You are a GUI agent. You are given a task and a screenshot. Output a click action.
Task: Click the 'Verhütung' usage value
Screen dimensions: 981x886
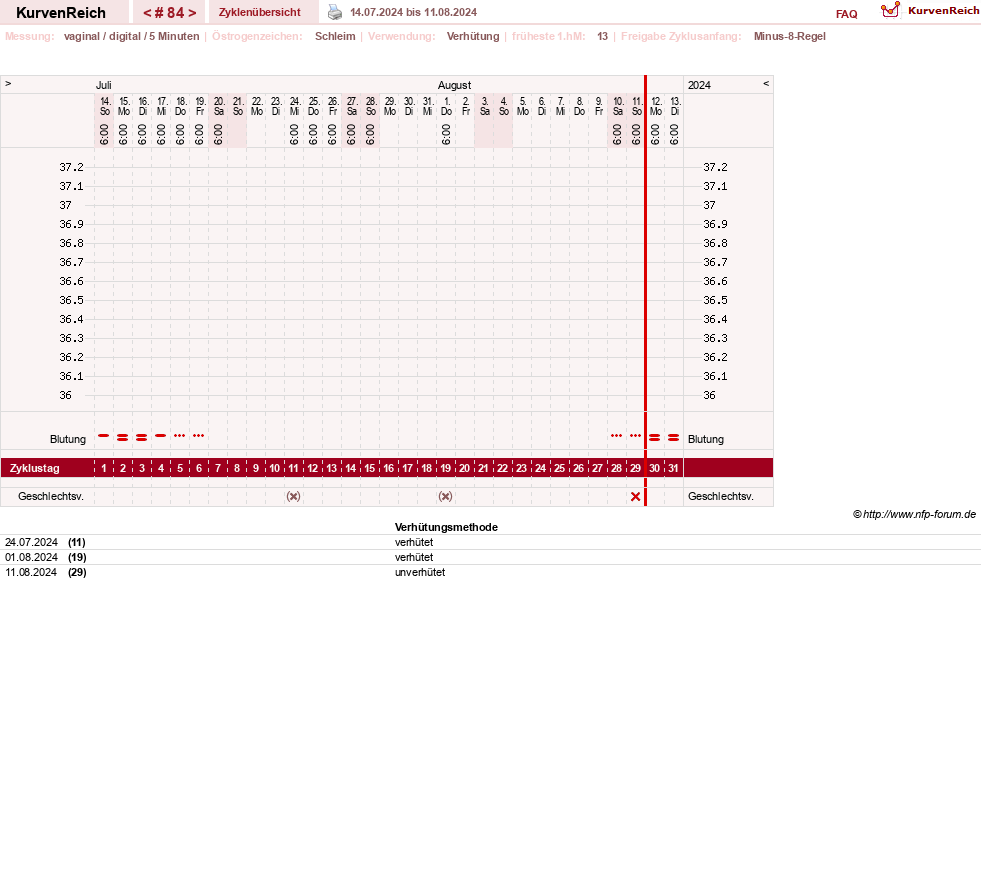click(x=473, y=36)
